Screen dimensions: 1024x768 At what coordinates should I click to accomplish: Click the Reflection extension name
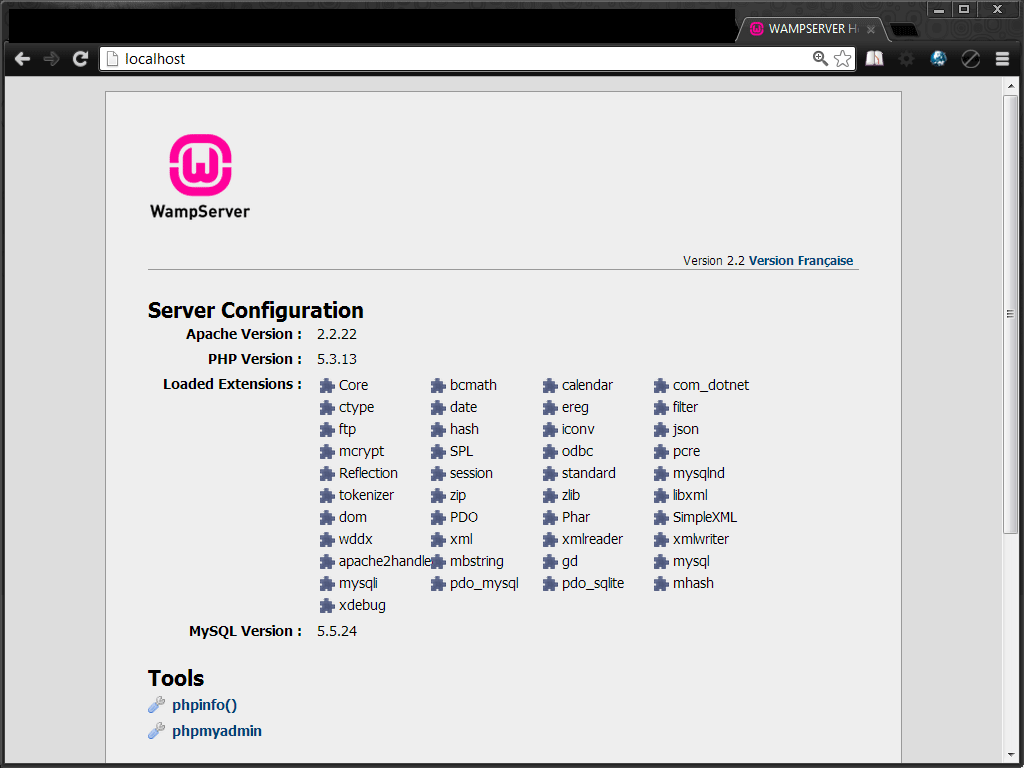368,473
